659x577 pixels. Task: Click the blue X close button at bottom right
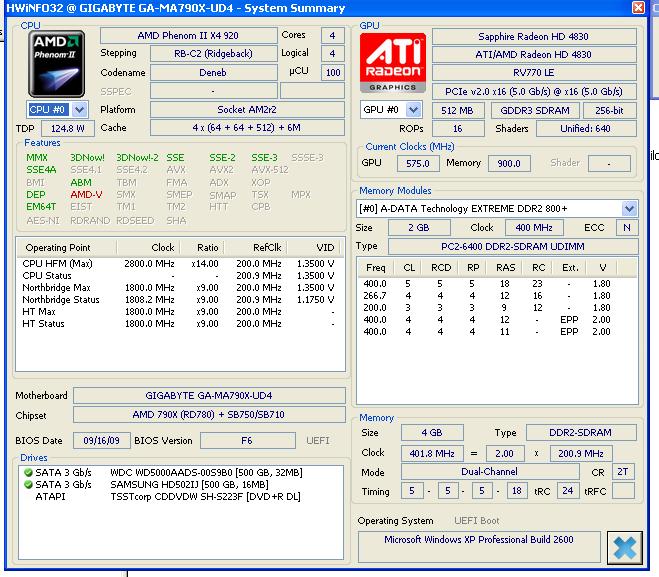[625, 548]
